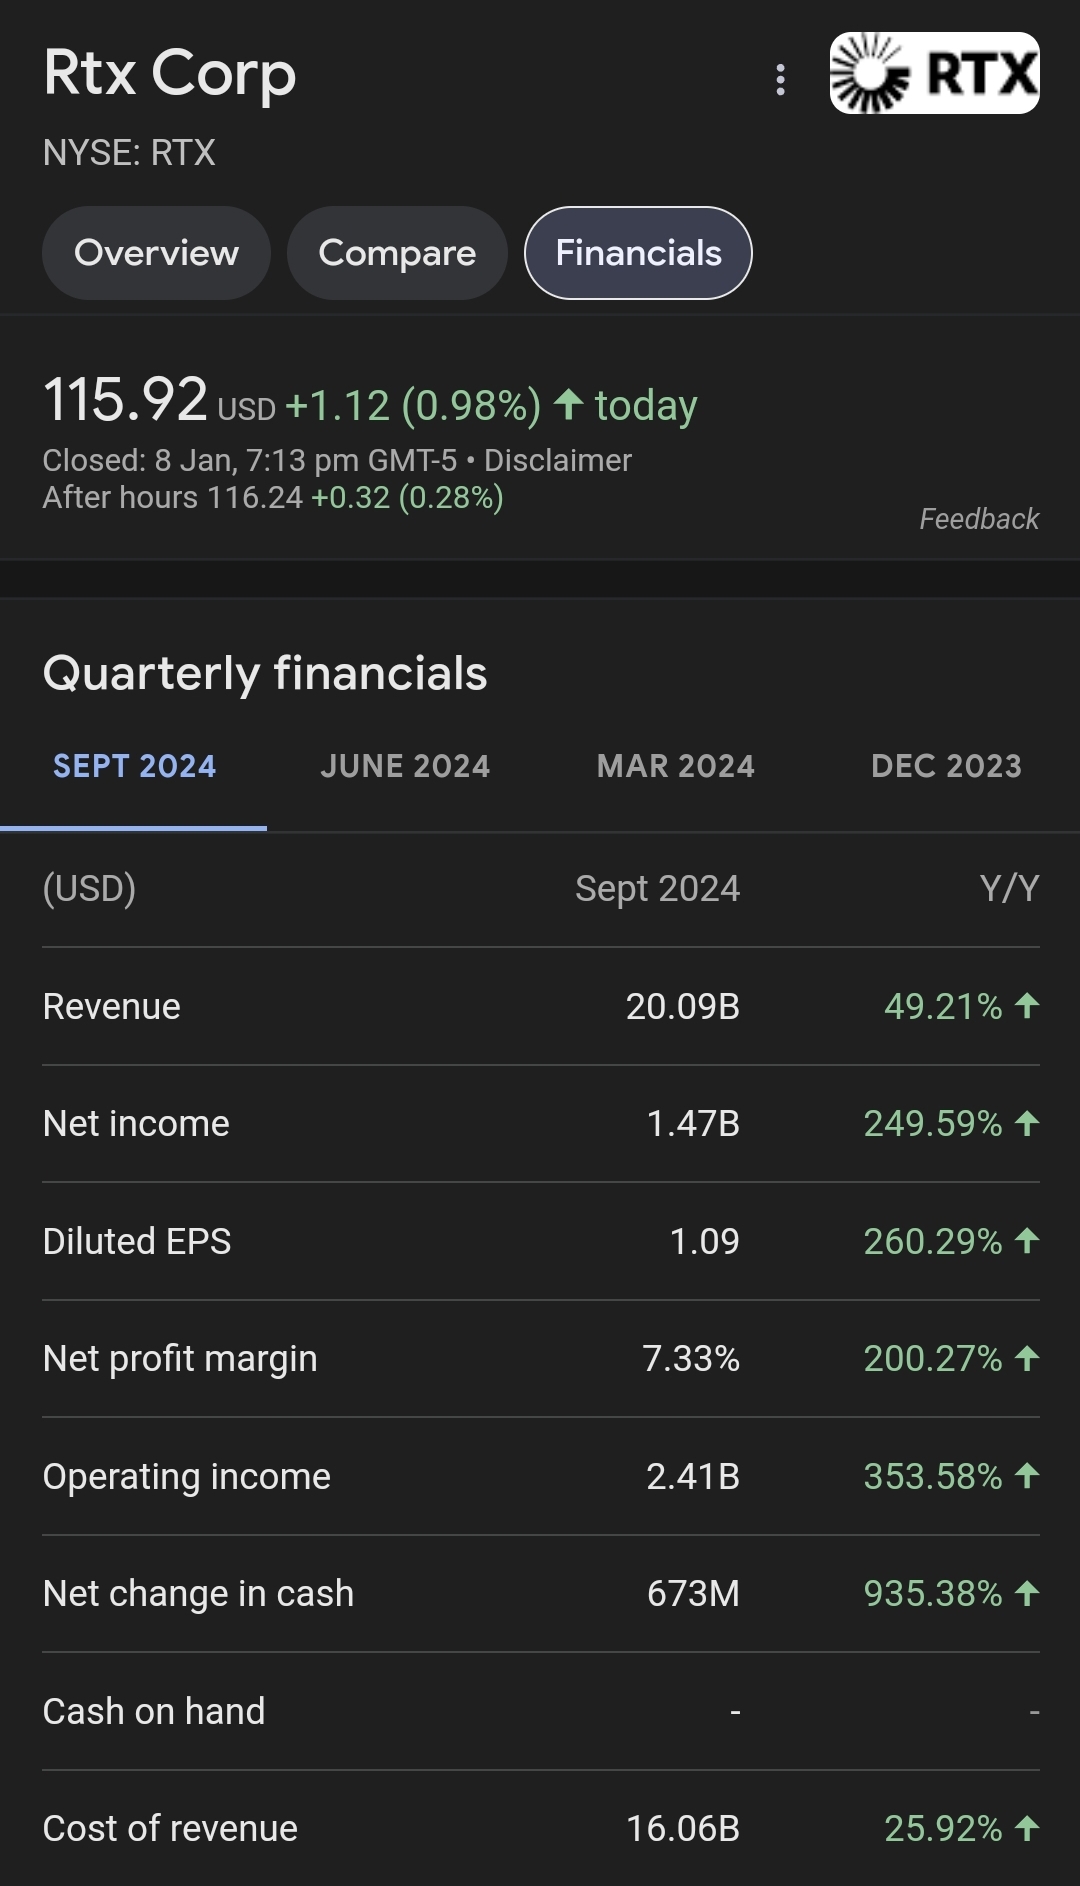
Task: Tap the Net profit margin row label
Action: click(x=180, y=1358)
